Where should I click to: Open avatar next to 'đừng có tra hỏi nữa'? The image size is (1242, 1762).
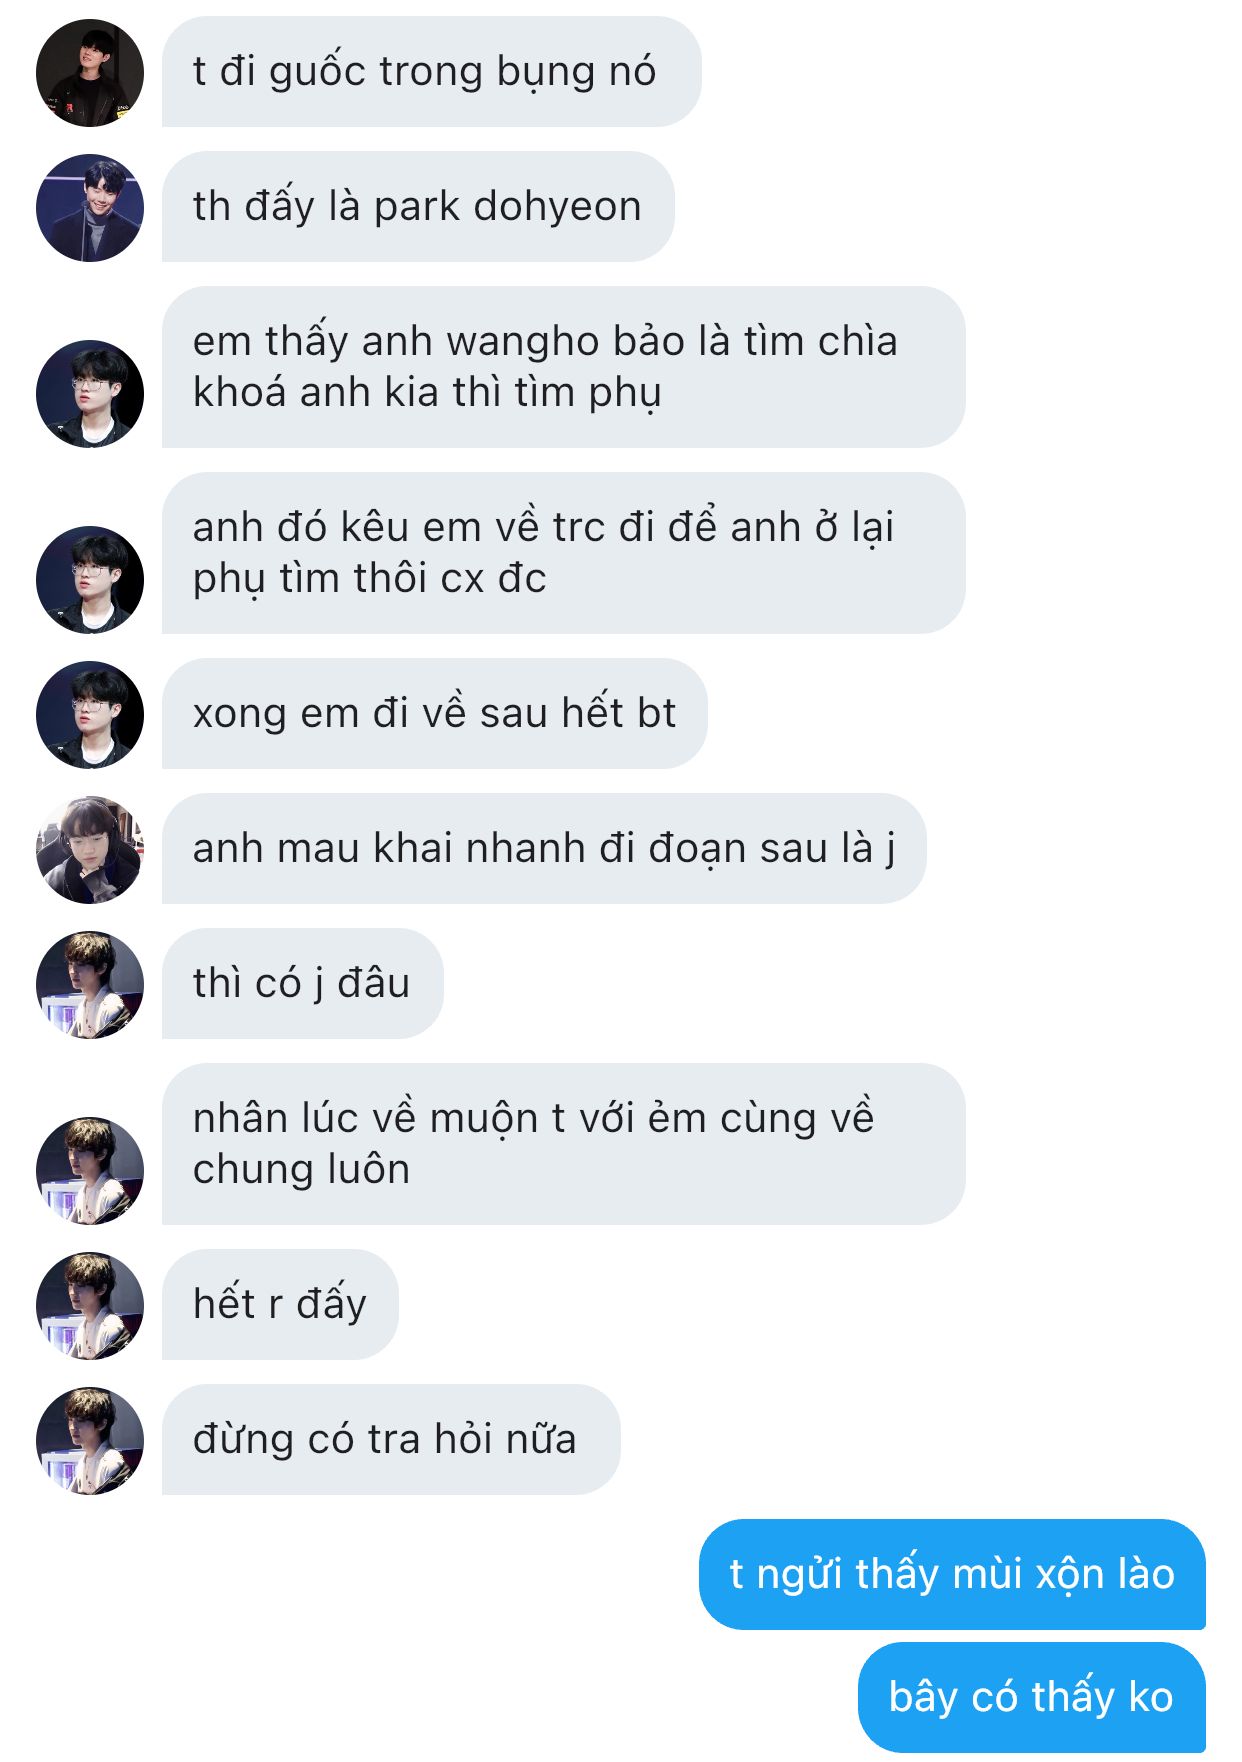[x=90, y=1441]
